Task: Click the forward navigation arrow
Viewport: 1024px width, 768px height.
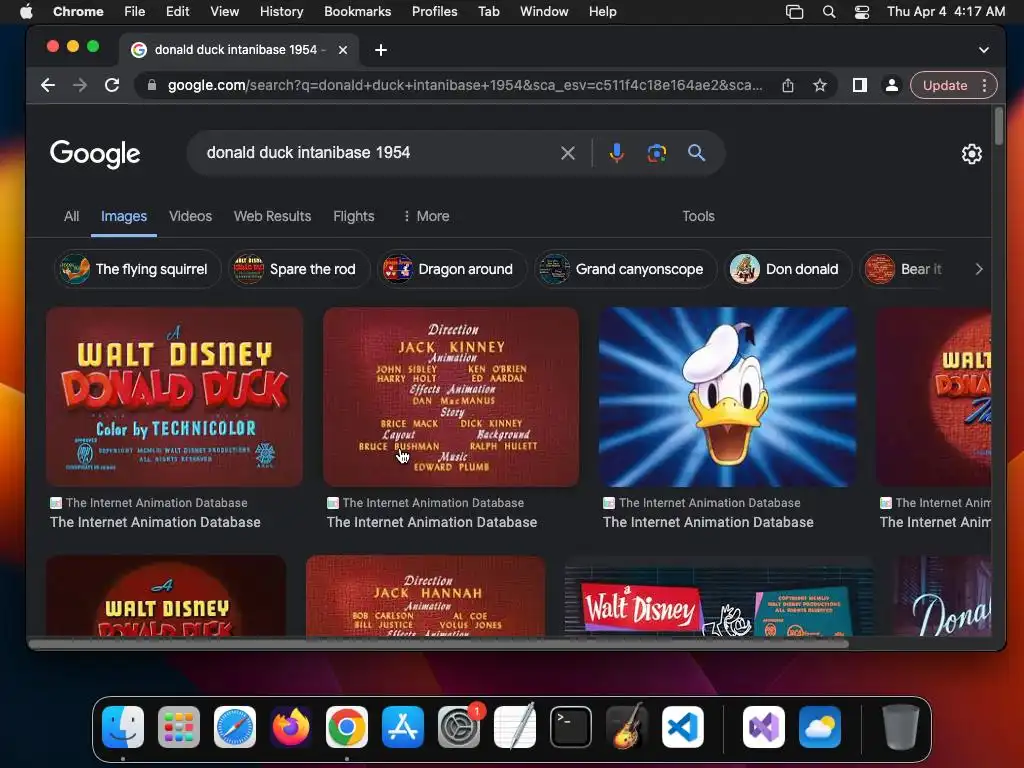Action: (x=80, y=86)
